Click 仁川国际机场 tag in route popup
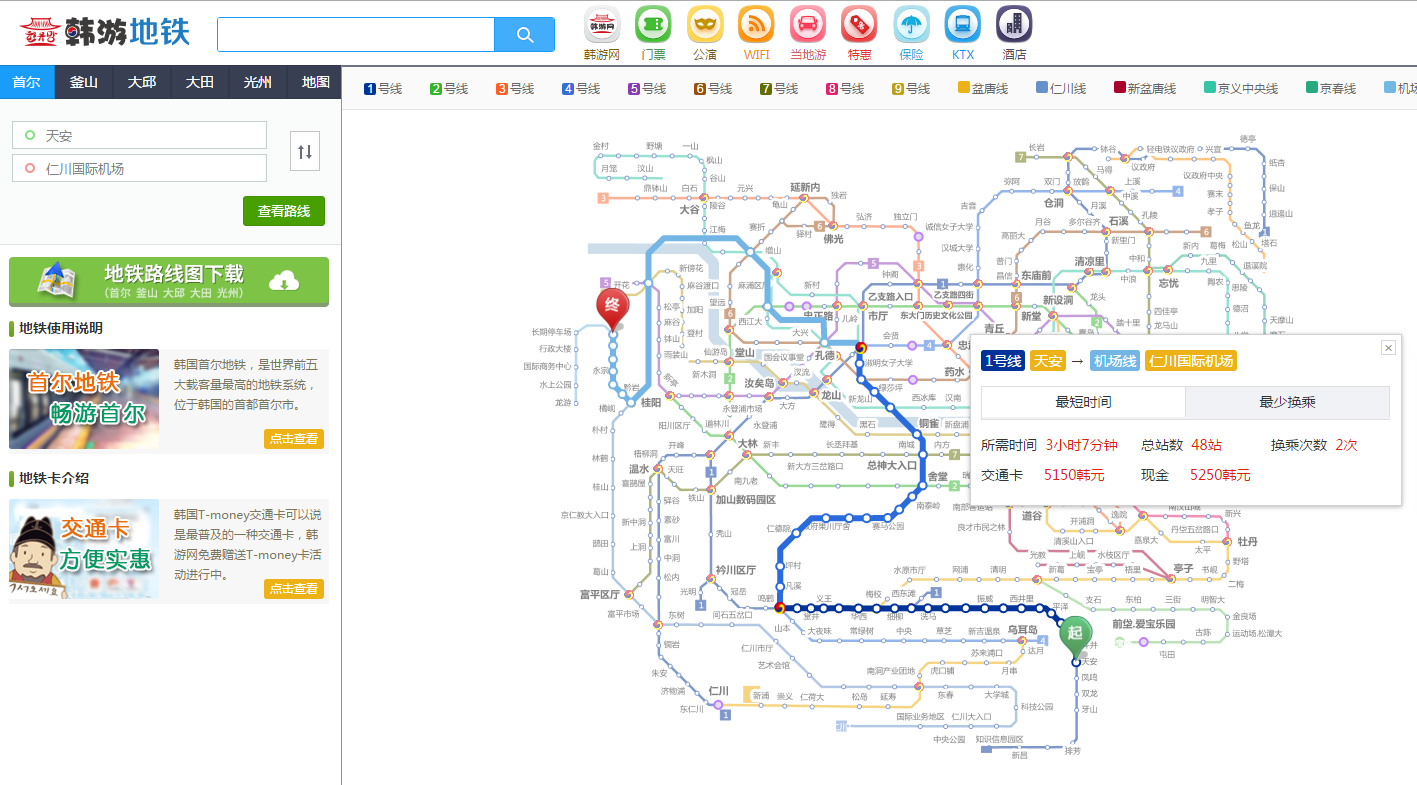Viewport: 1417px width, 785px height. pyautogui.click(x=1191, y=361)
